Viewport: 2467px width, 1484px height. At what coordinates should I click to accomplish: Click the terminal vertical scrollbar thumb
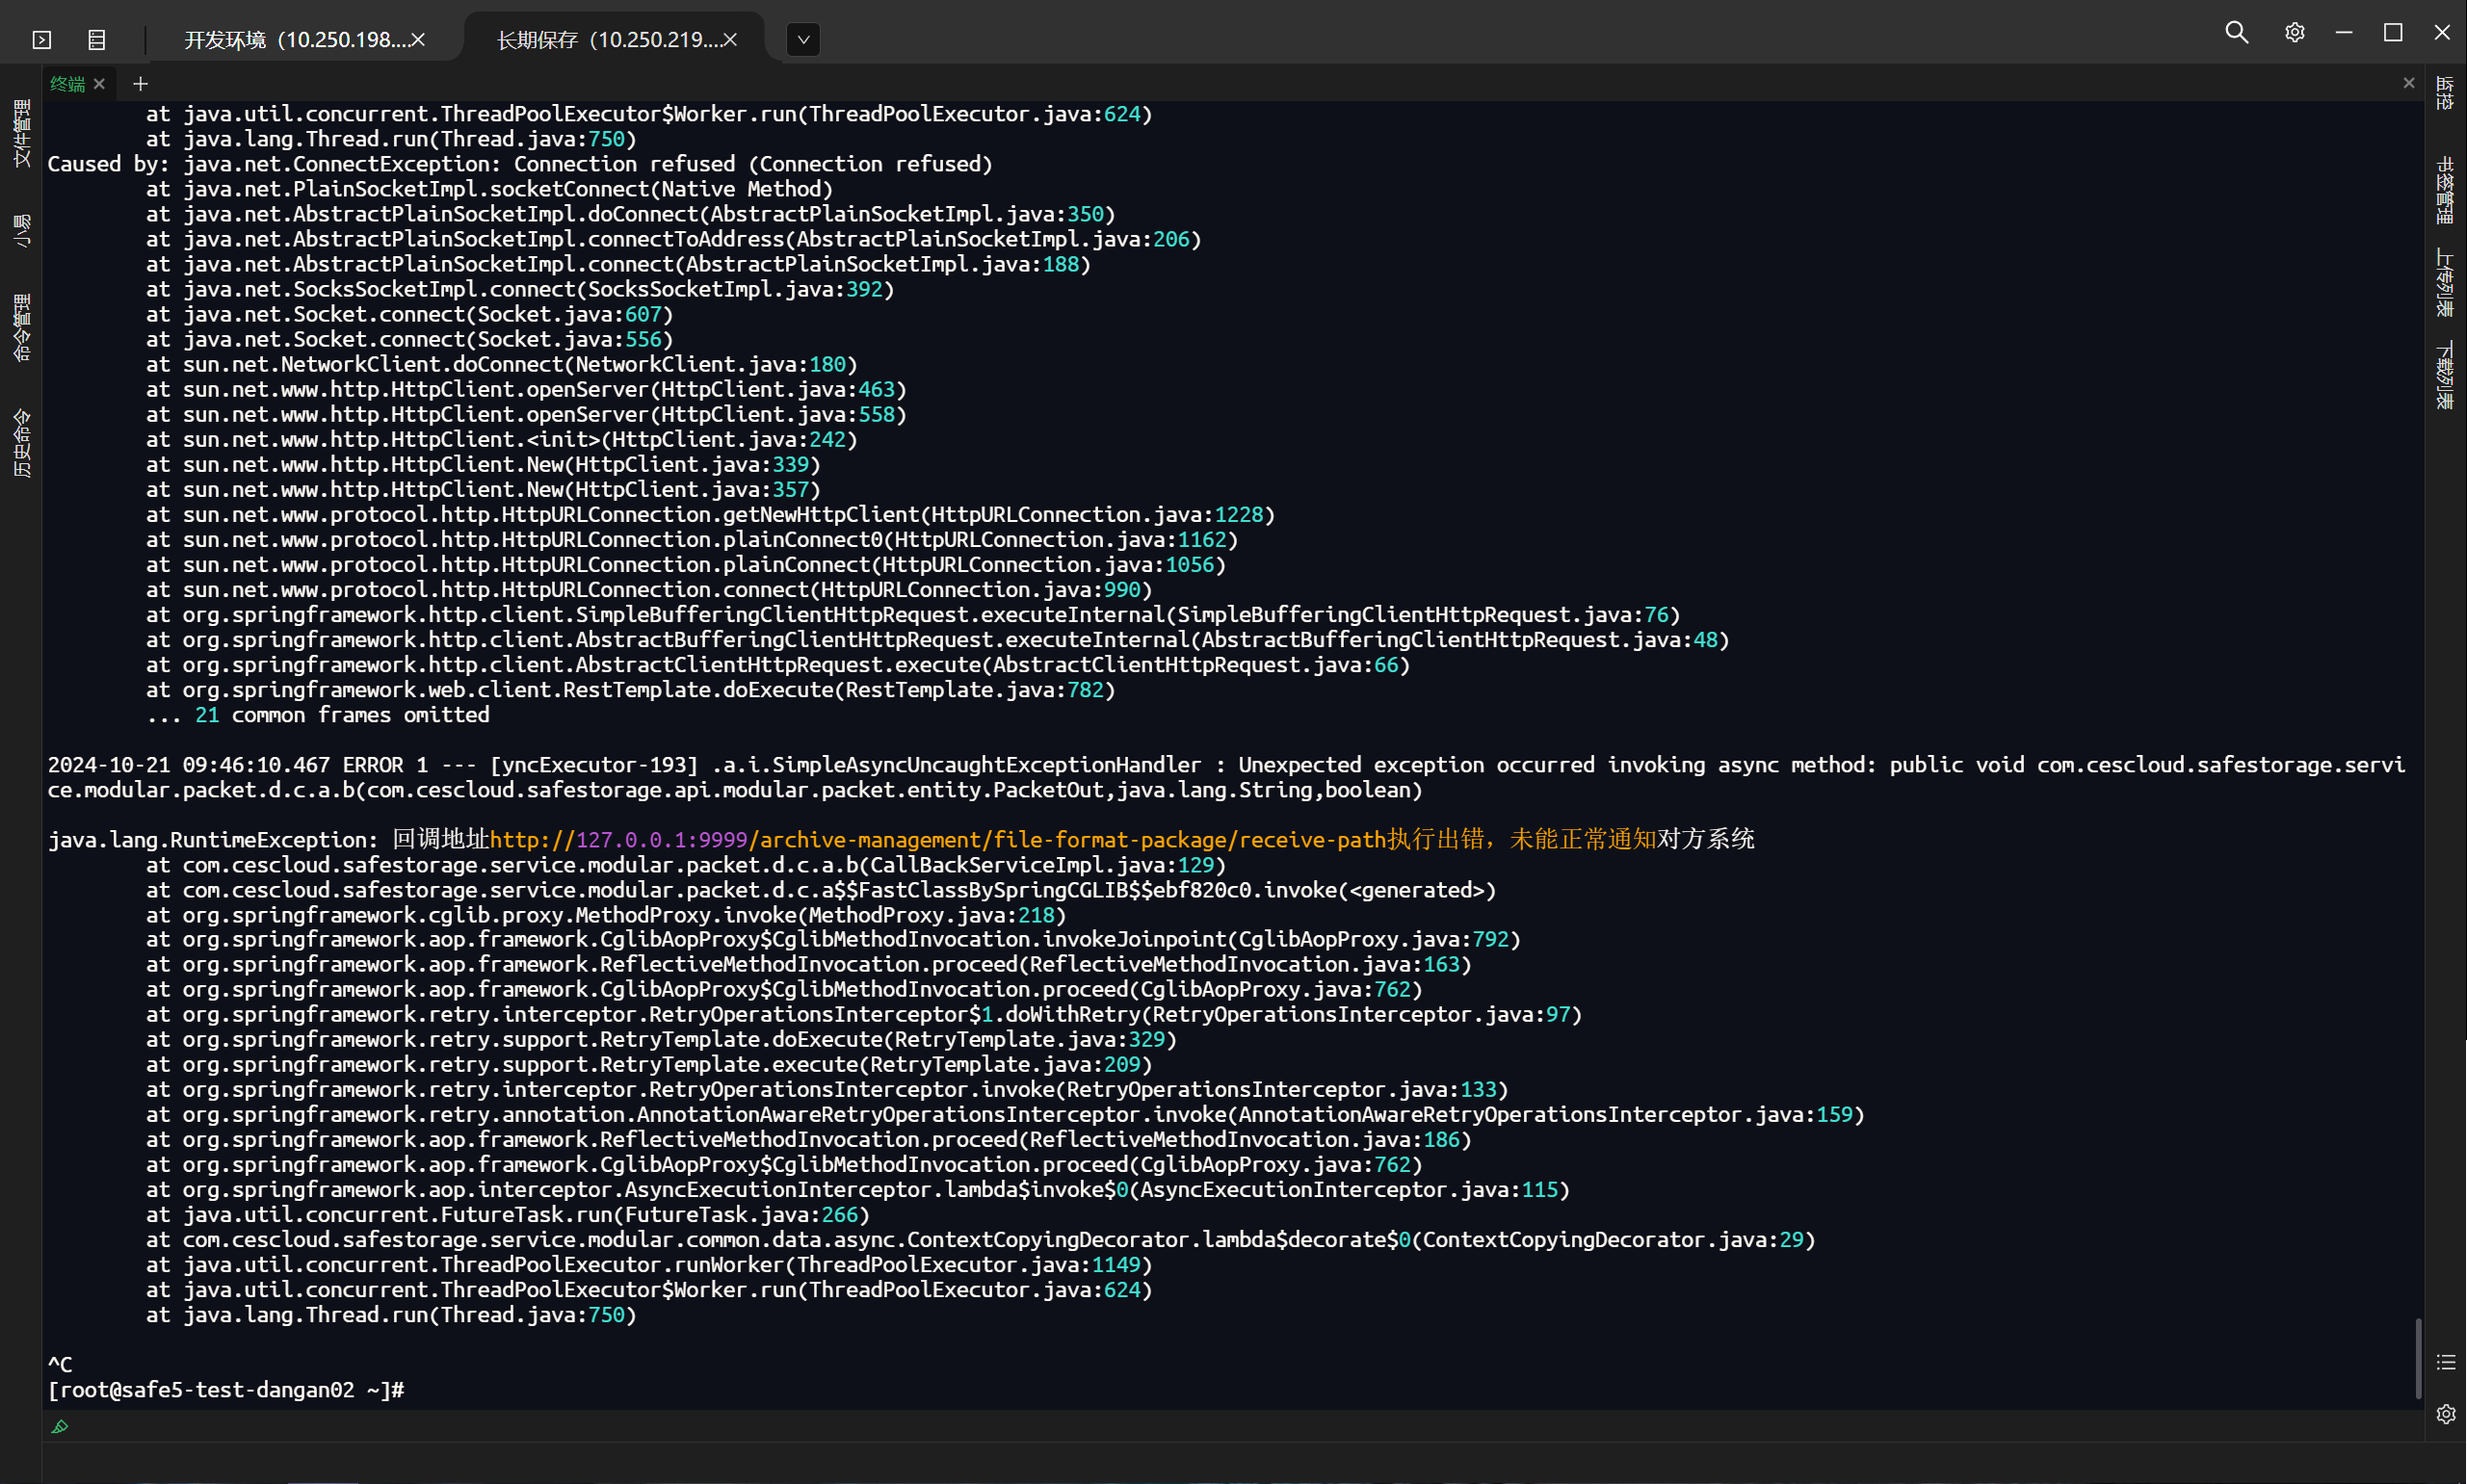pyautogui.click(x=2418, y=1358)
